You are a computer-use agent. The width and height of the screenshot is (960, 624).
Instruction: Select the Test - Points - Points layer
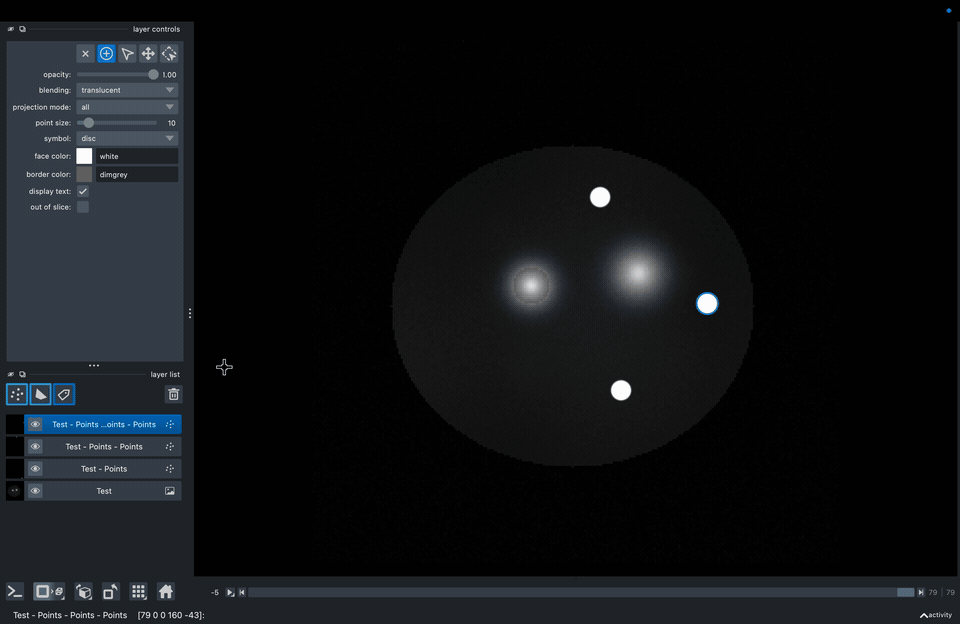coord(103,447)
